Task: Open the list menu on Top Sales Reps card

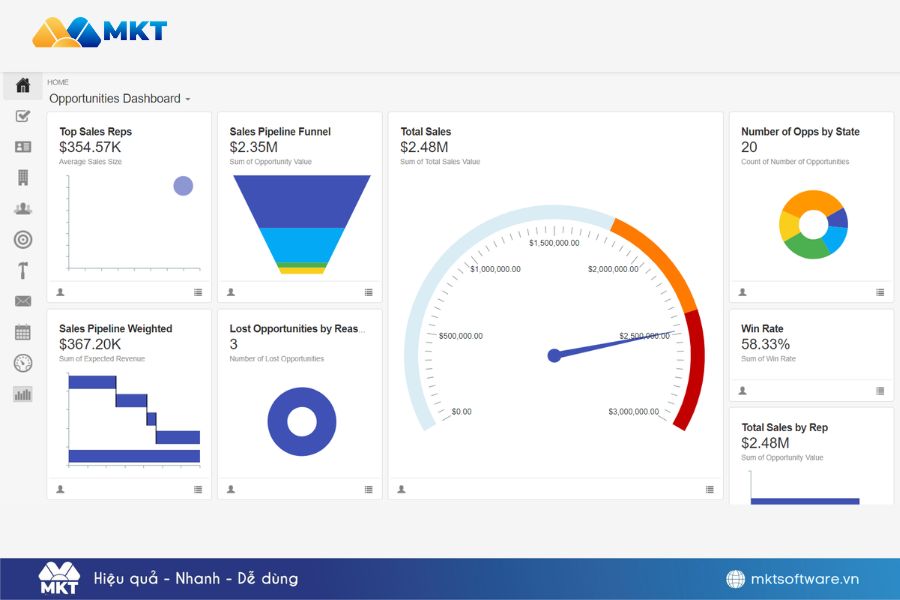Action: point(198,292)
